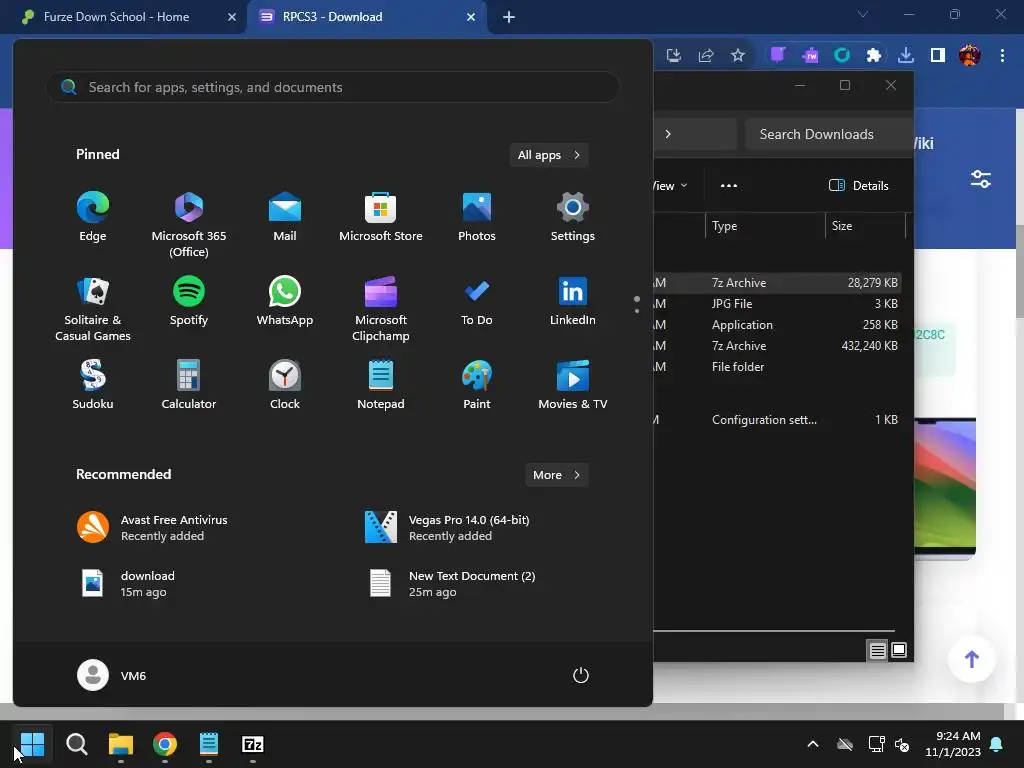Open the To Do app
Screen dimensions: 1024x768
pyautogui.click(x=477, y=301)
